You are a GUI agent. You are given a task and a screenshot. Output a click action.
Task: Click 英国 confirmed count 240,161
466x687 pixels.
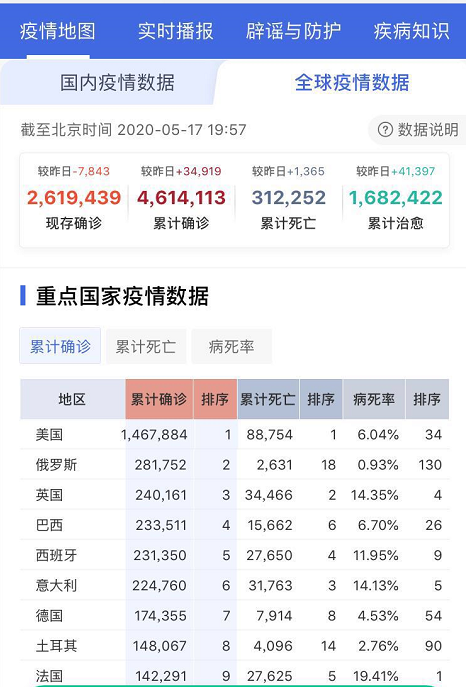[161, 495]
